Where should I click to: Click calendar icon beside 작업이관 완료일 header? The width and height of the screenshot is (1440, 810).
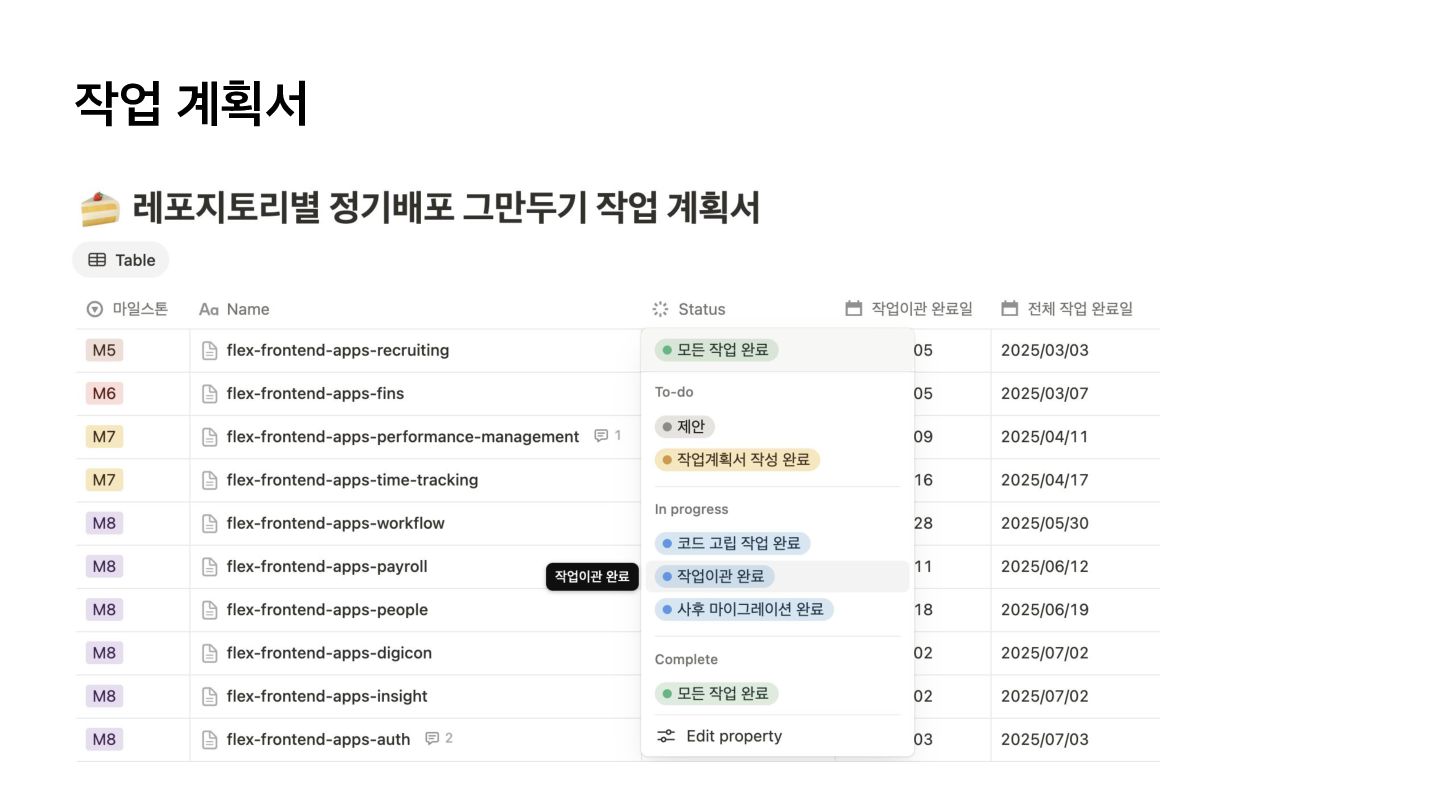[x=853, y=308]
